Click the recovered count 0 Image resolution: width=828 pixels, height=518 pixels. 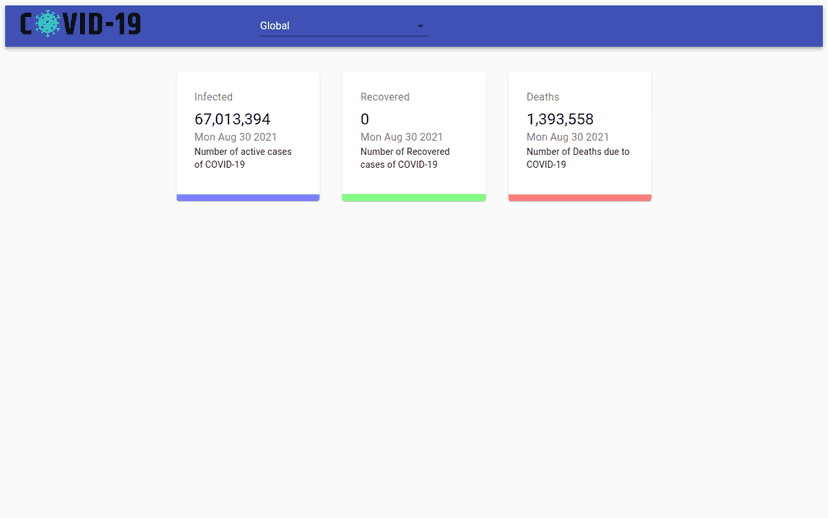pos(364,119)
